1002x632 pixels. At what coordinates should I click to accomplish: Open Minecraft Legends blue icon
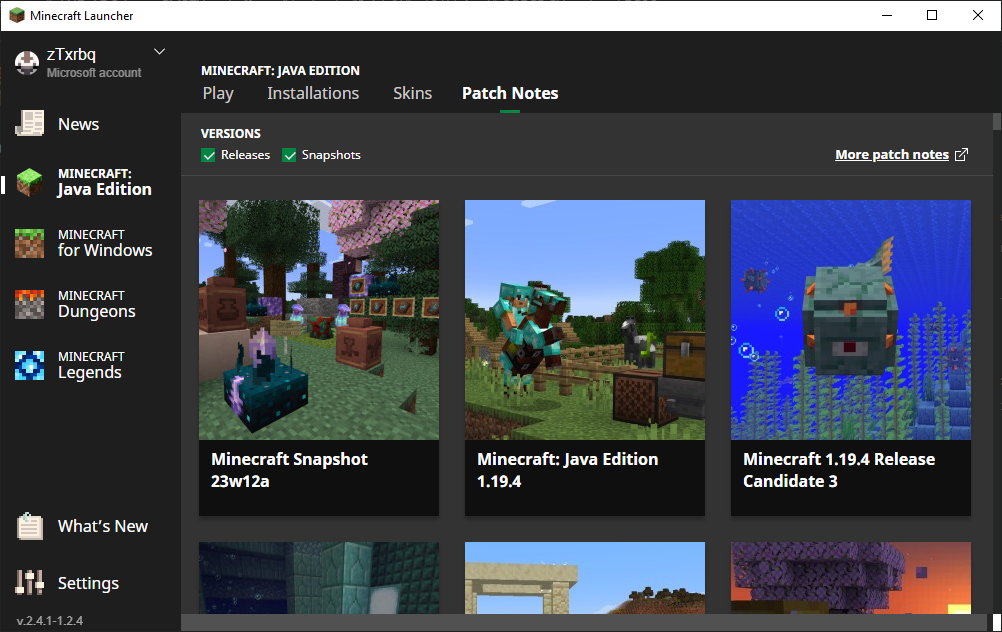tap(29, 366)
